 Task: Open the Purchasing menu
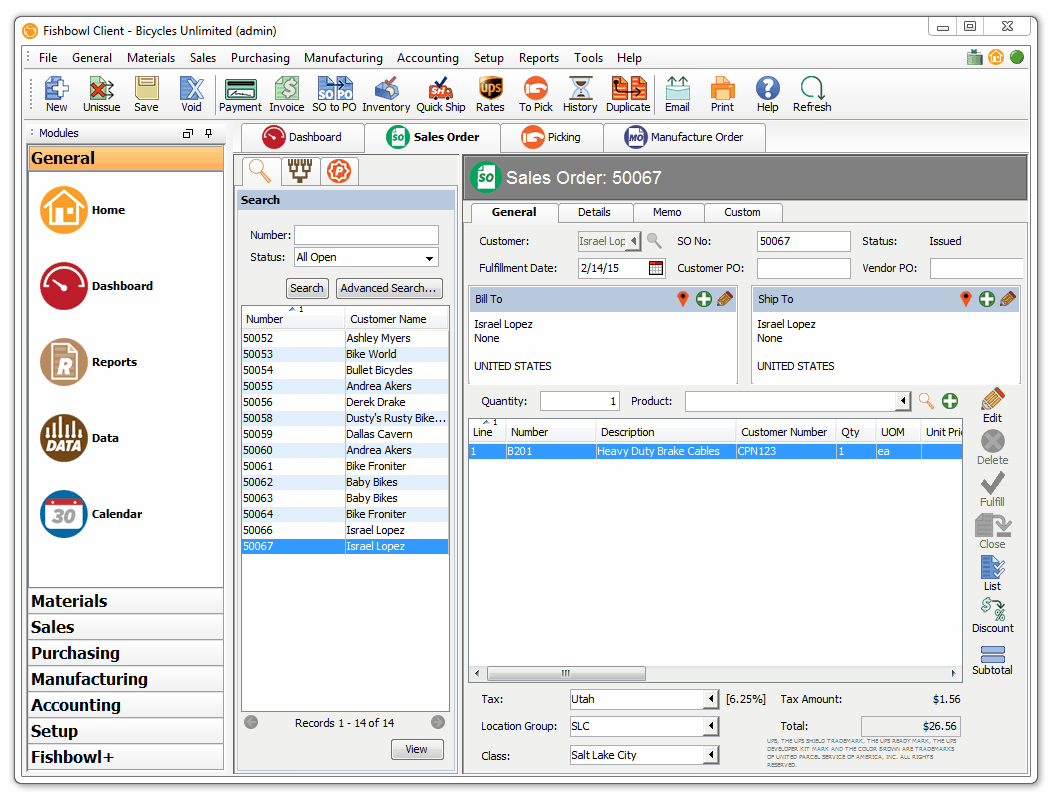[x=260, y=58]
